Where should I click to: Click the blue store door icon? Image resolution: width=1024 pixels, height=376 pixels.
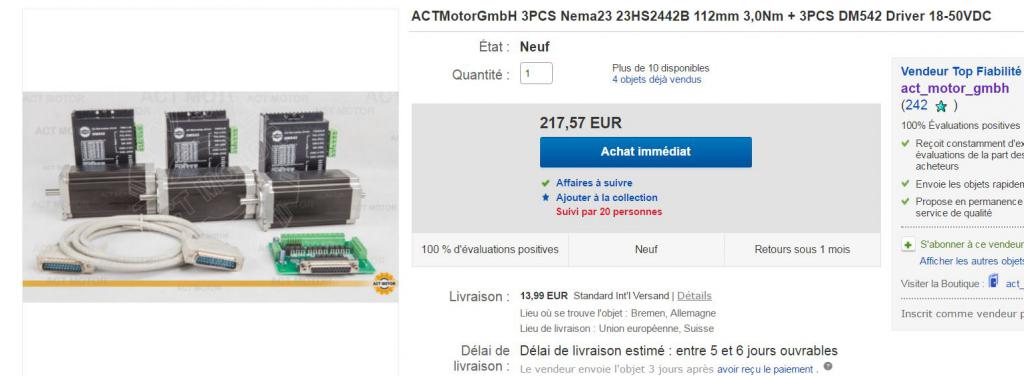click(x=993, y=282)
